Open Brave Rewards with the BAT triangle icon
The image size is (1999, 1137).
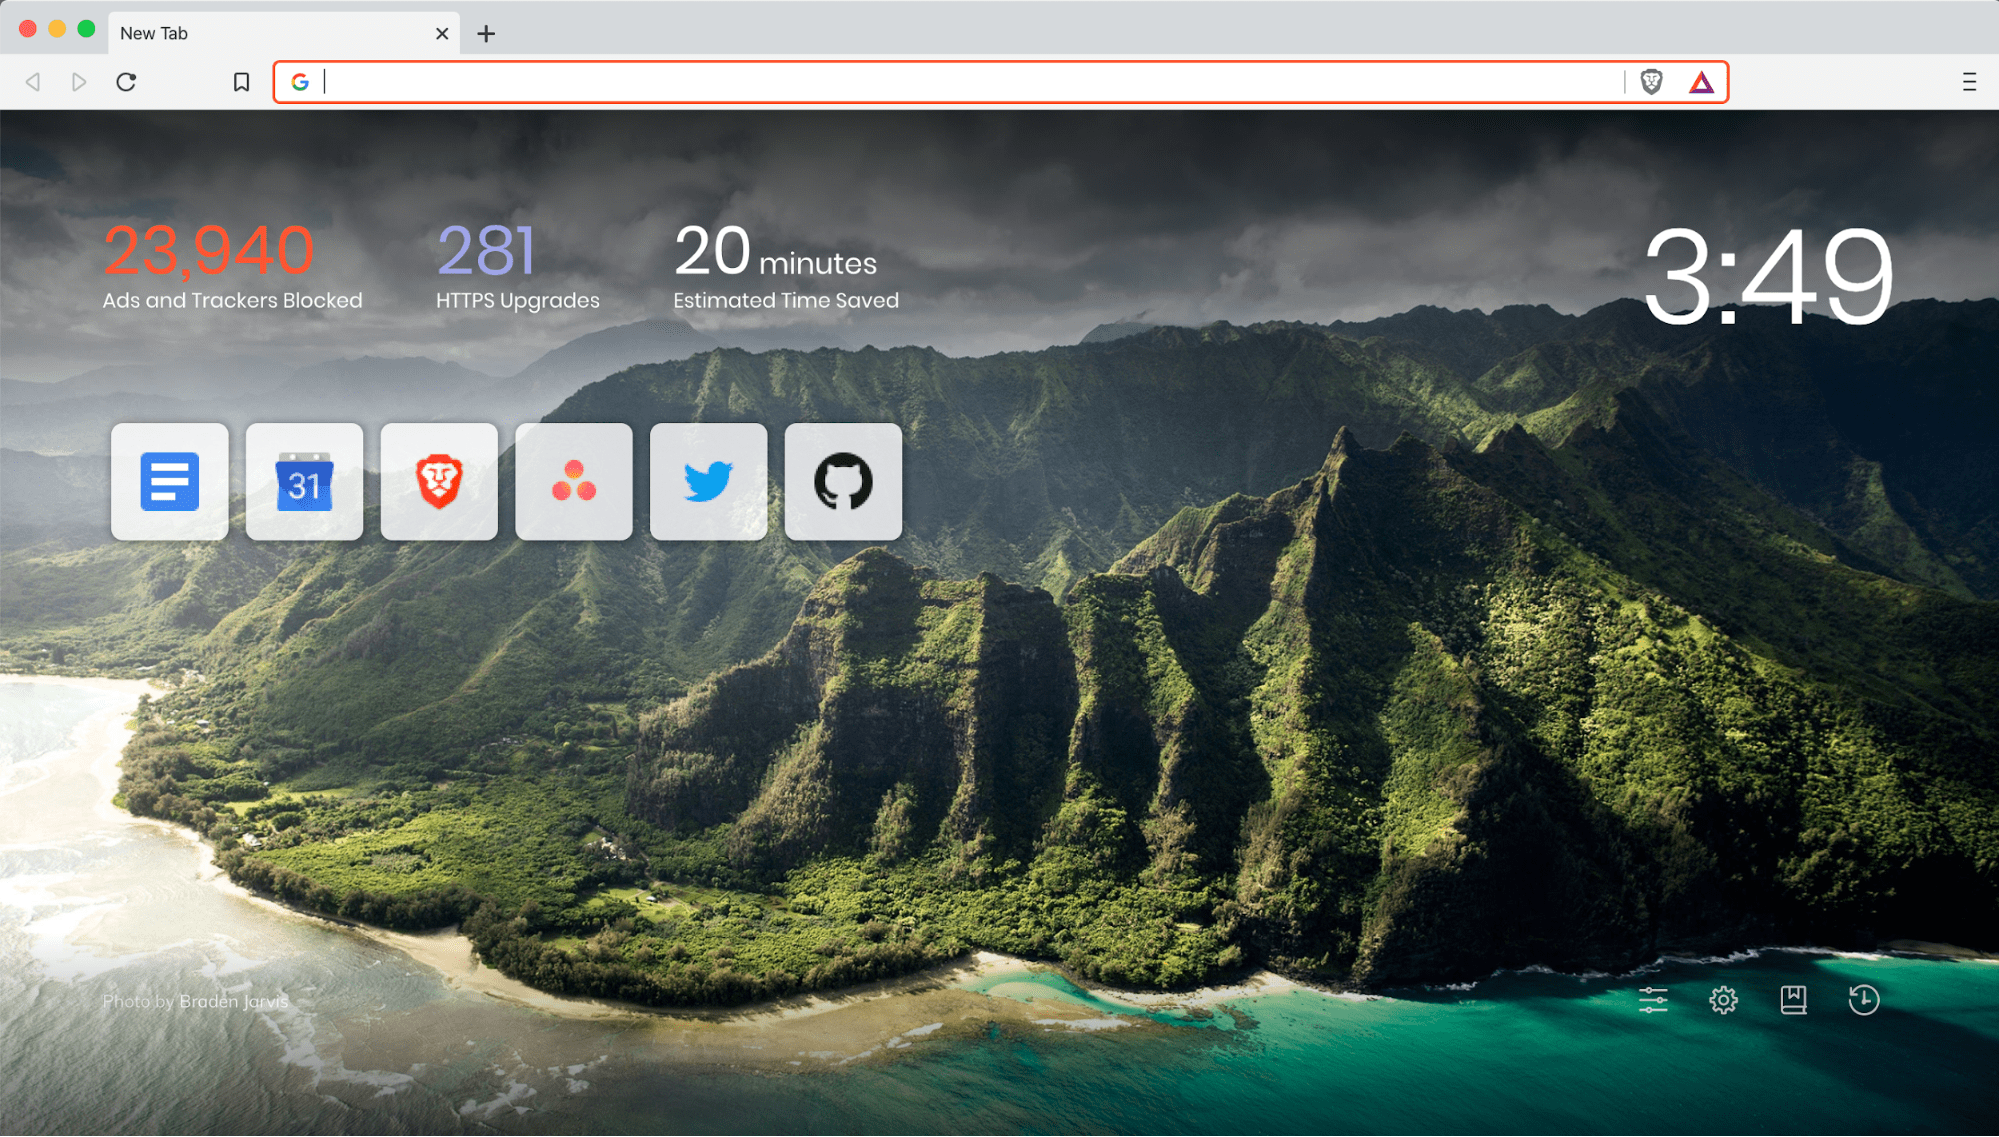click(x=1703, y=82)
